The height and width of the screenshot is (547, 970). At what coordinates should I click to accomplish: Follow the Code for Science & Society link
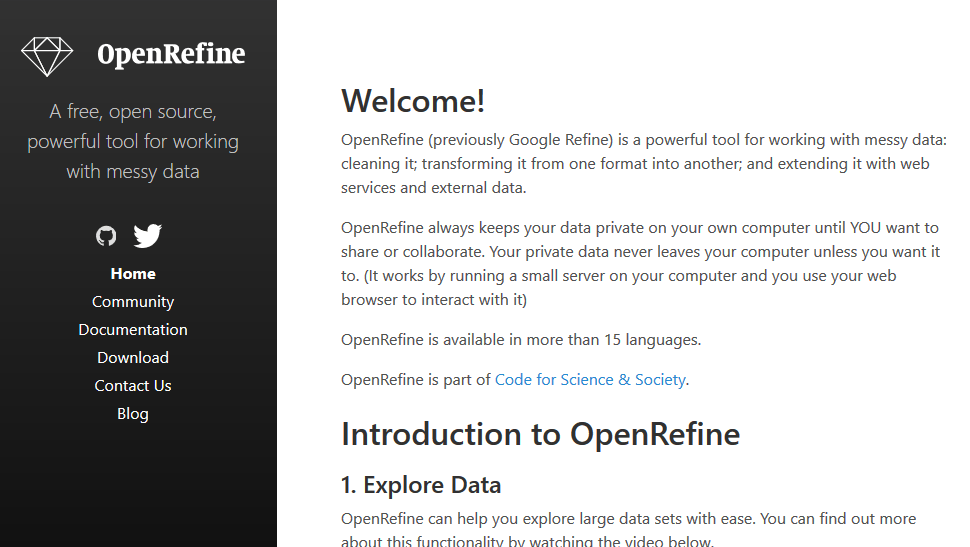[590, 379]
